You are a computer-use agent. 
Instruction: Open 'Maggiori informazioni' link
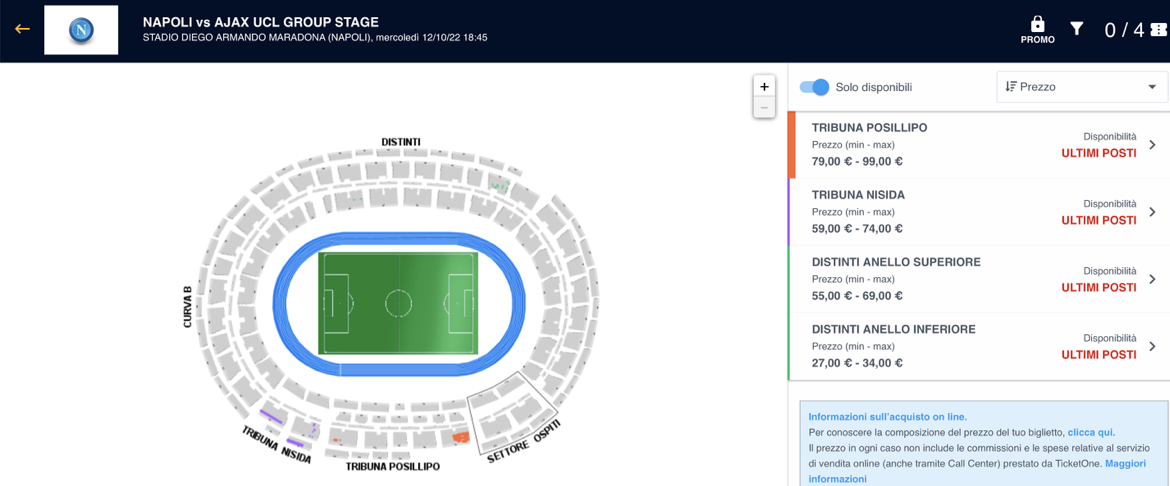pyautogui.click(x=1125, y=464)
